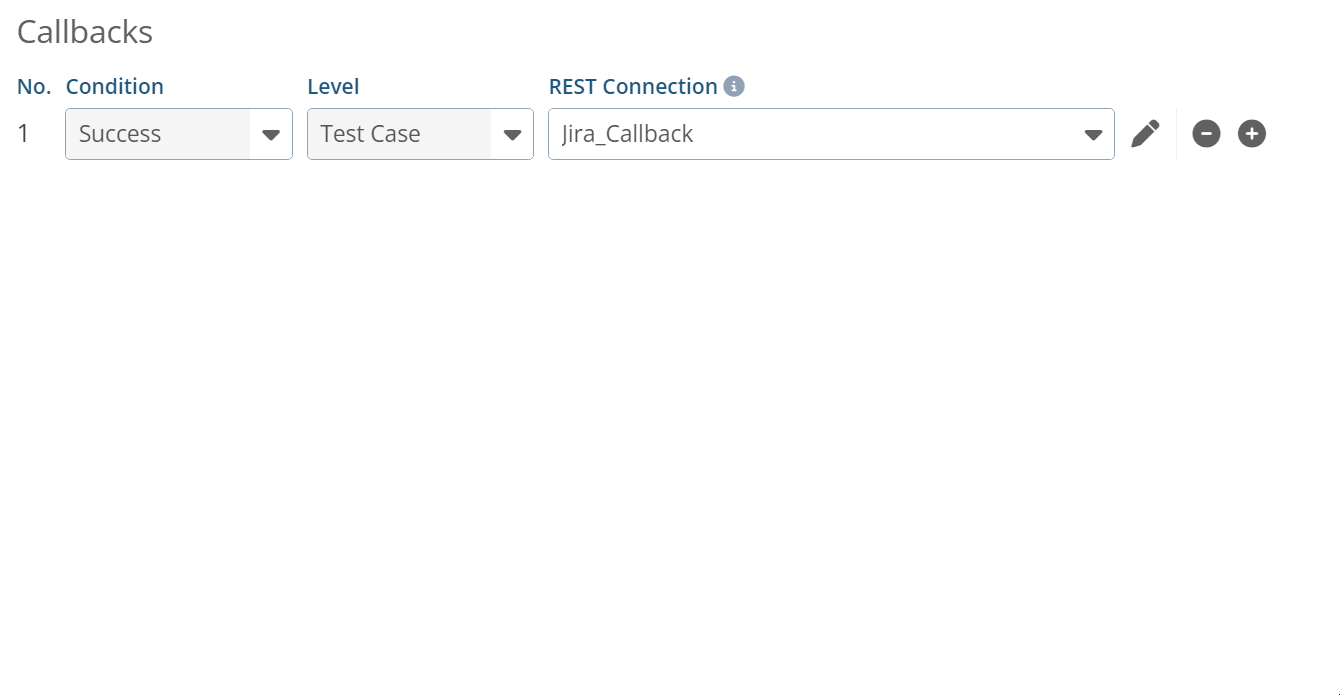Click the plus icon to add a callback
Image resolution: width=1340 pixels, height=695 pixels.
tap(1251, 133)
